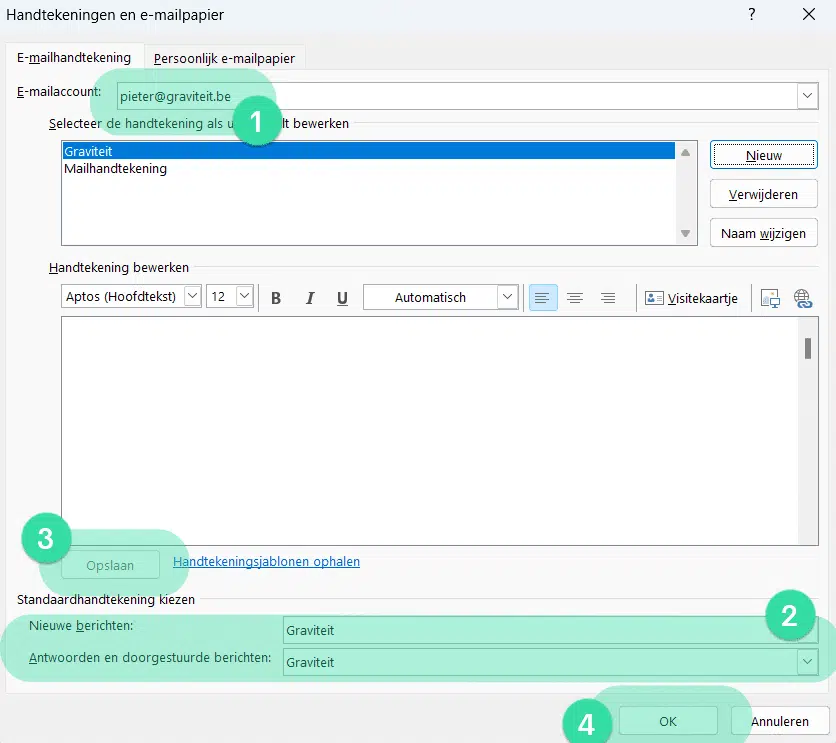Insert a picture into signature
Screen dimensions: 836x743
[770, 298]
